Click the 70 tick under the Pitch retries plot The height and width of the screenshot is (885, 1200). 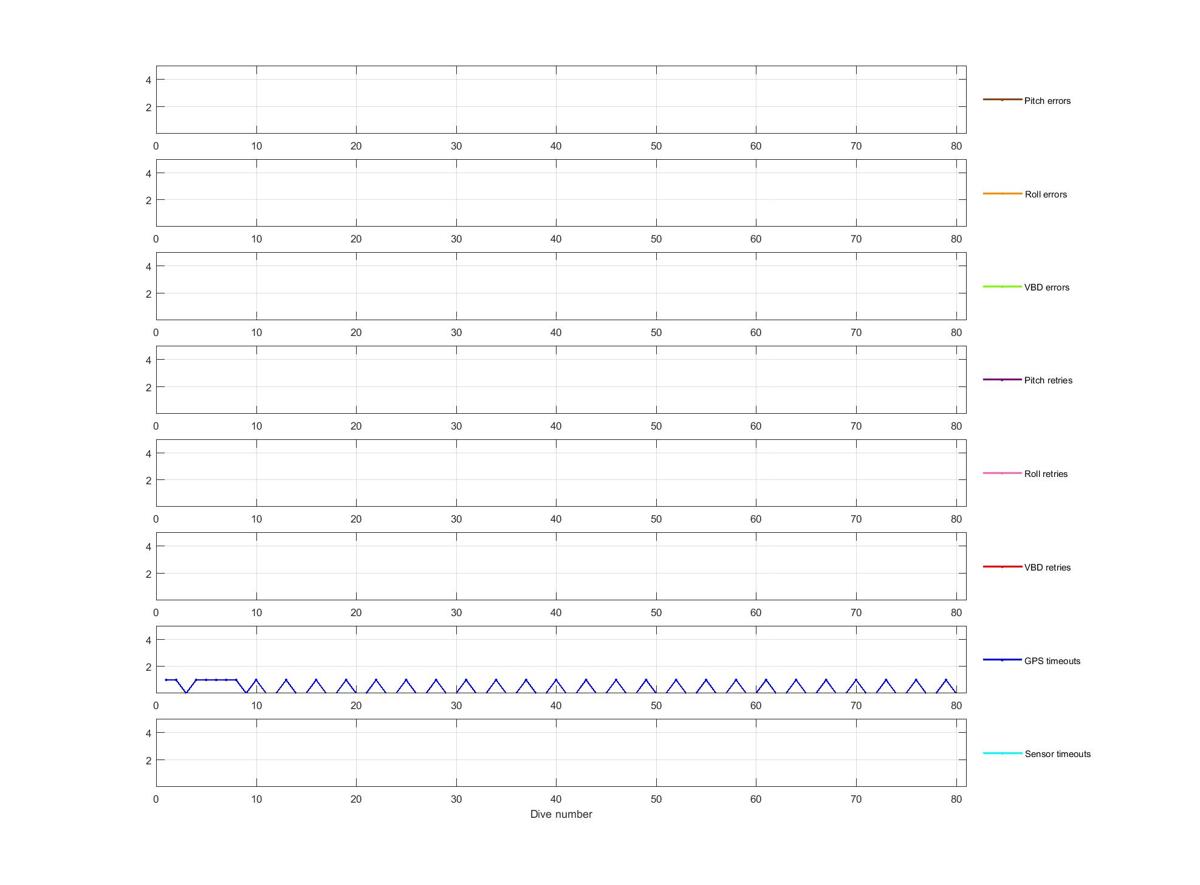[x=856, y=426]
